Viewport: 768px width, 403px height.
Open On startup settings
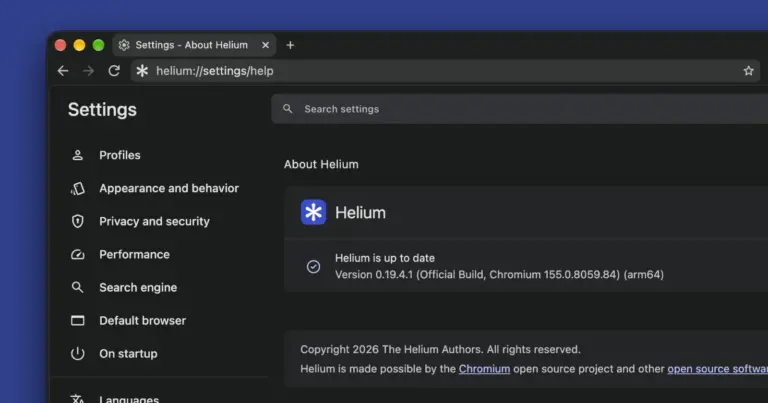[x=128, y=354]
